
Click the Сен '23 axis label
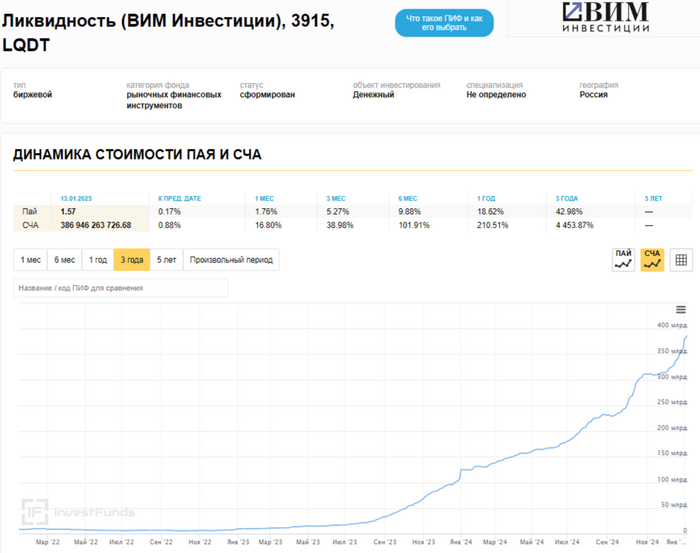pyautogui.click(x=385, y=542)
